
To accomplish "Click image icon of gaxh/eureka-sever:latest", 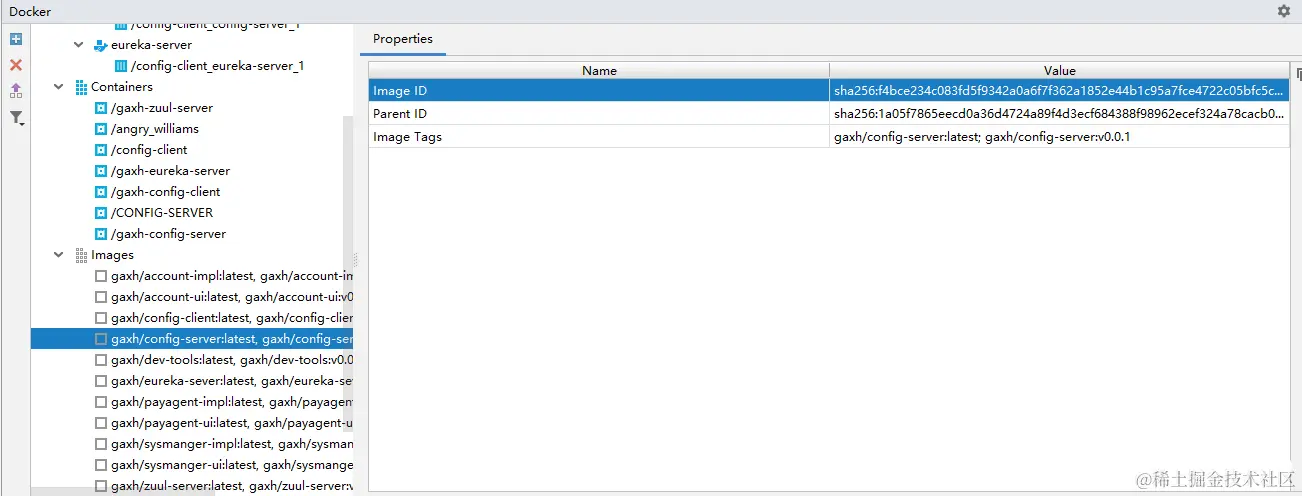I will point(100,381).
